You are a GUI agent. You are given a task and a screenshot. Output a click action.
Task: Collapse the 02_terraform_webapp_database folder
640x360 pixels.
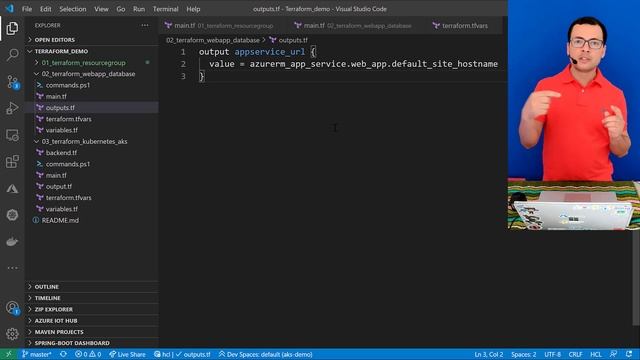(89, 74)
